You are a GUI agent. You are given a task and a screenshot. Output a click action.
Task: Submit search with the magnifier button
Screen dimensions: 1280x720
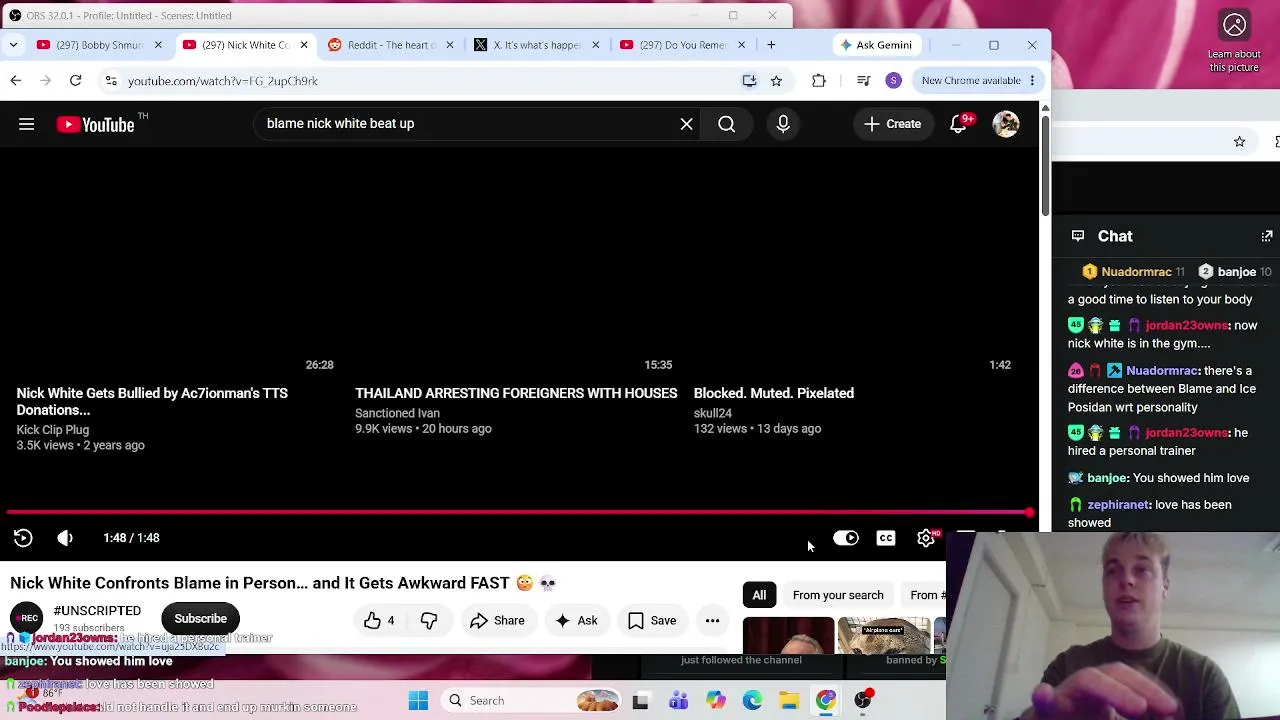click(x=727, y=124)
